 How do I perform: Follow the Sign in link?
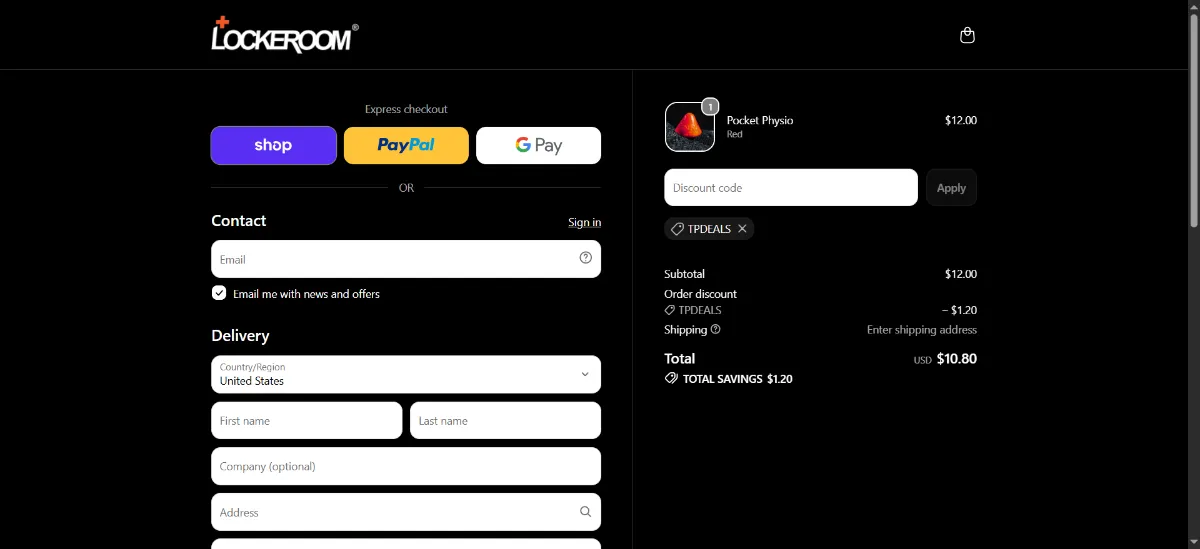[585, 222]
